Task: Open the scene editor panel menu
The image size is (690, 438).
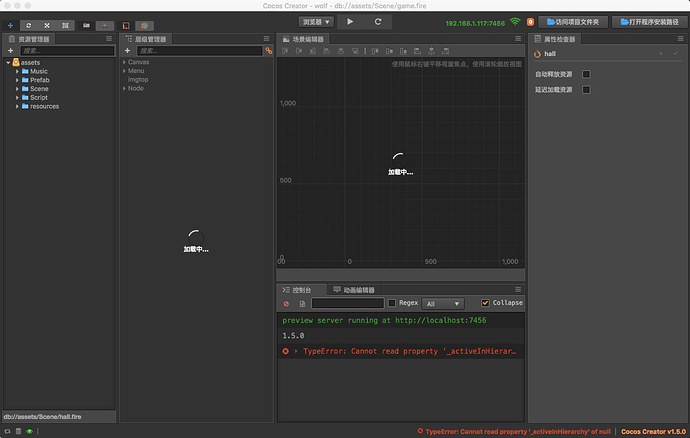Action: click(x=518, y=39)
